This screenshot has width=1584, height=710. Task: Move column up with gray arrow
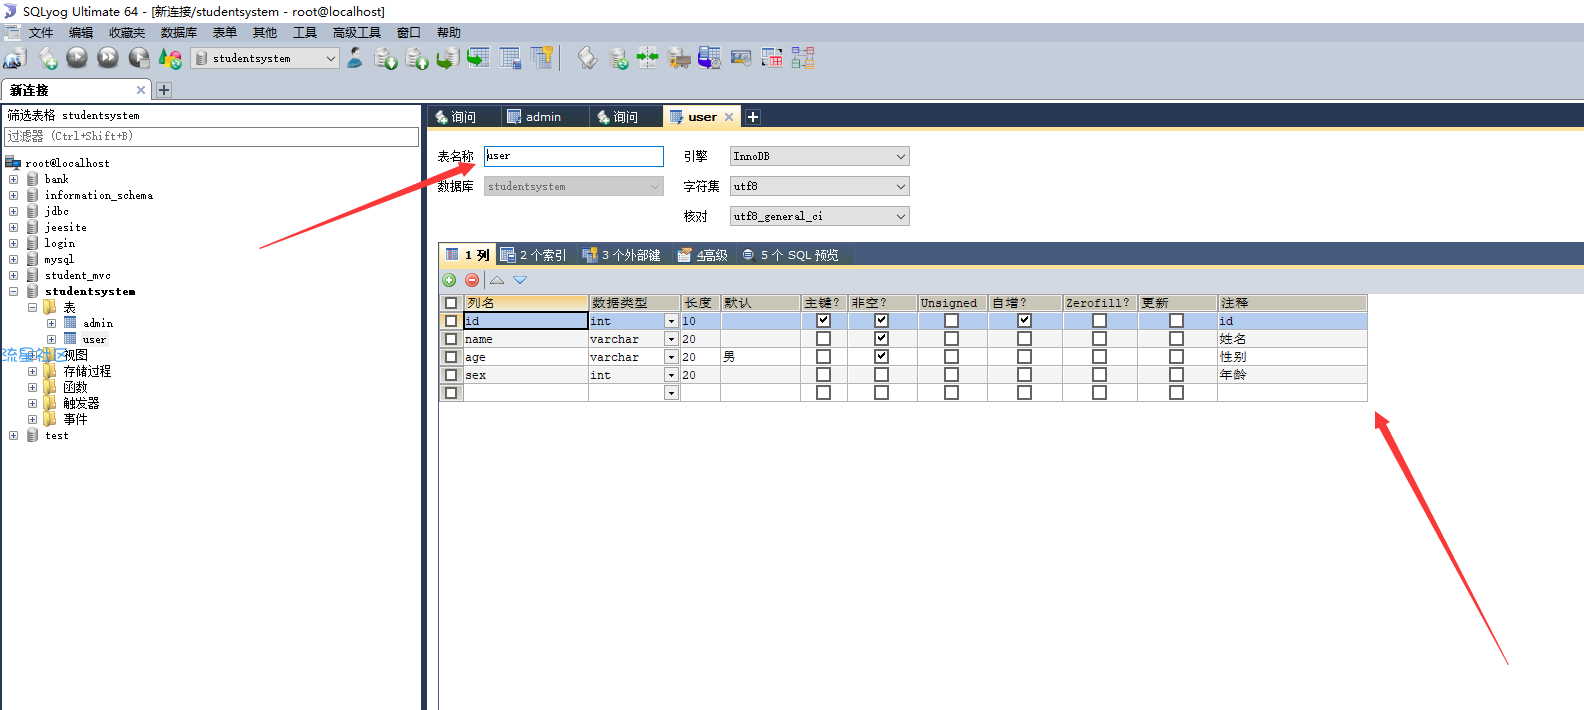(x=497, y=280)
